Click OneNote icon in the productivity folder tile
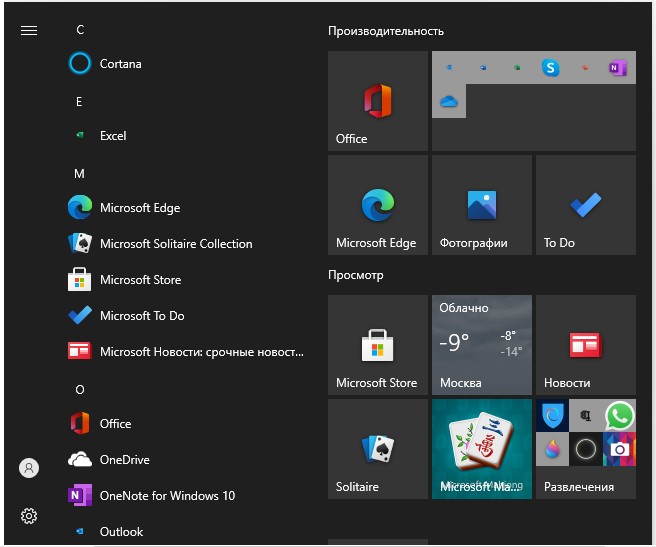656x547 pixels. click(x=618, y=67)
